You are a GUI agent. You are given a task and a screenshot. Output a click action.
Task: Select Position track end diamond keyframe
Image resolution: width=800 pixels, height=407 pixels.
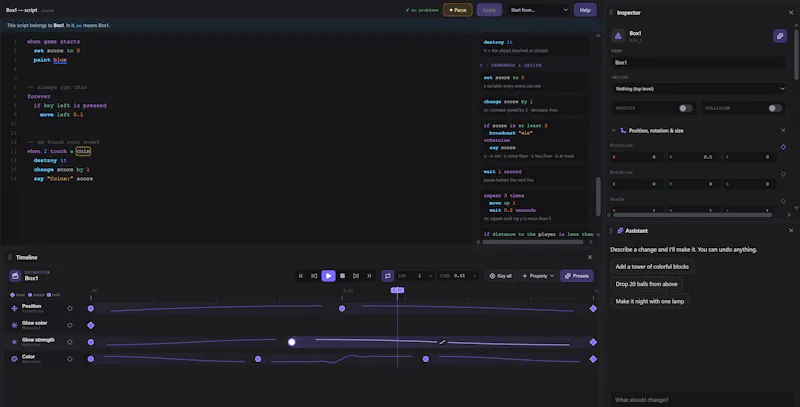593,309
